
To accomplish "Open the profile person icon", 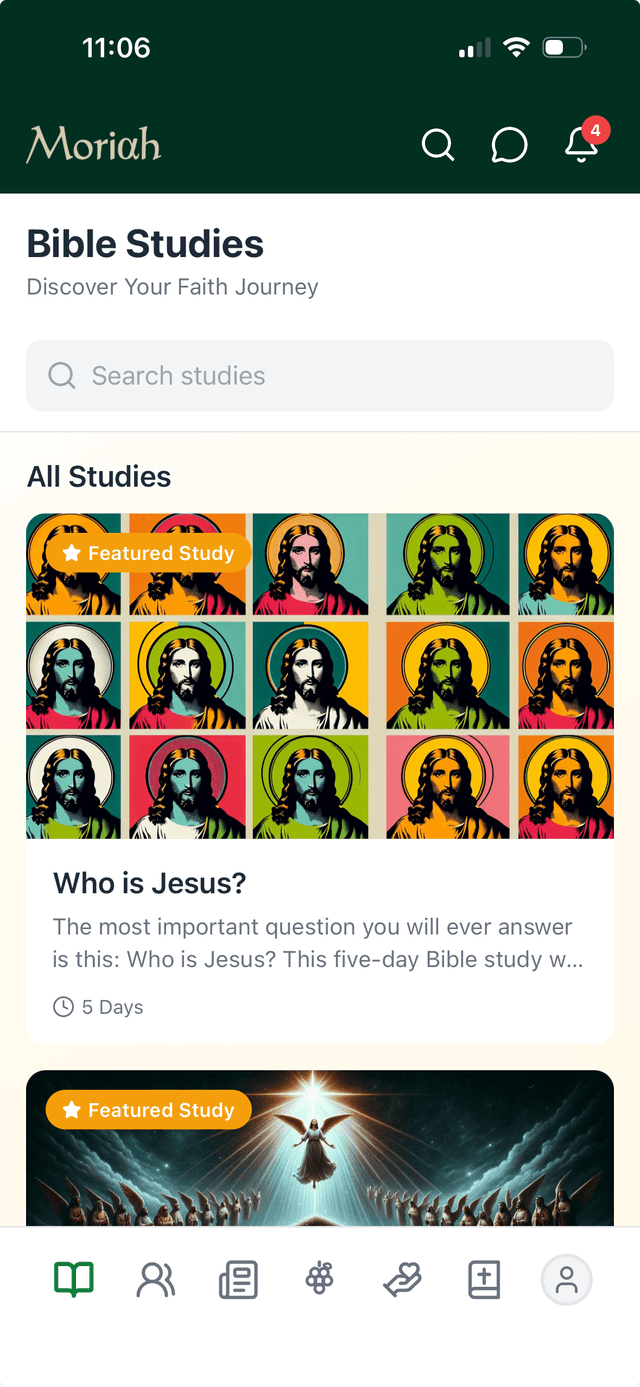I will (566, 1279).
